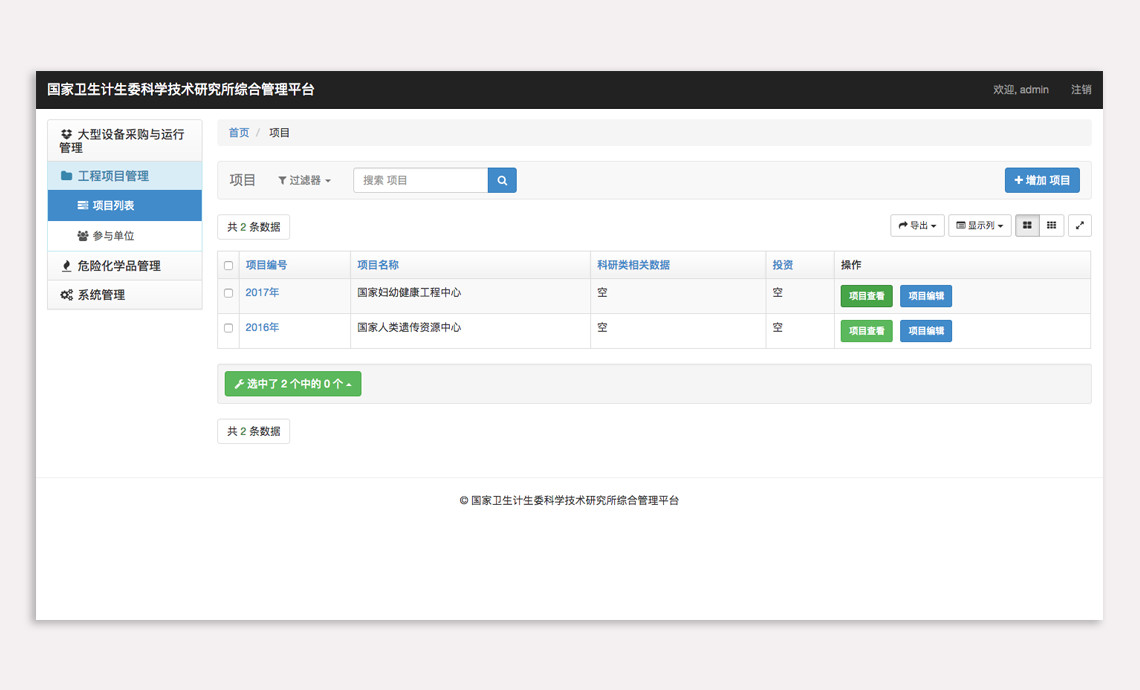Open the 显示列 columns dropdown
The image size is (1140, 690).
click(x=979, y=226)
